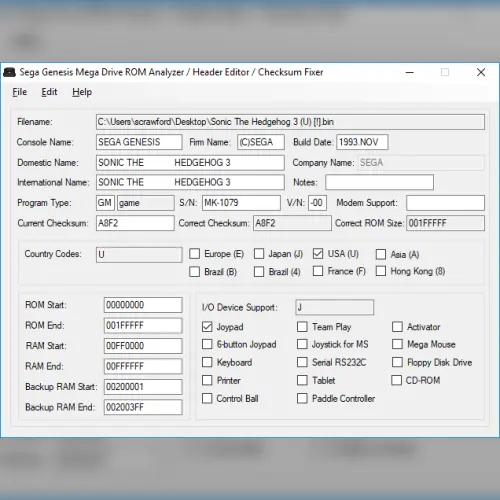Open the Edit menu
Screen dimensions: 500x500
tap(49, 92)
